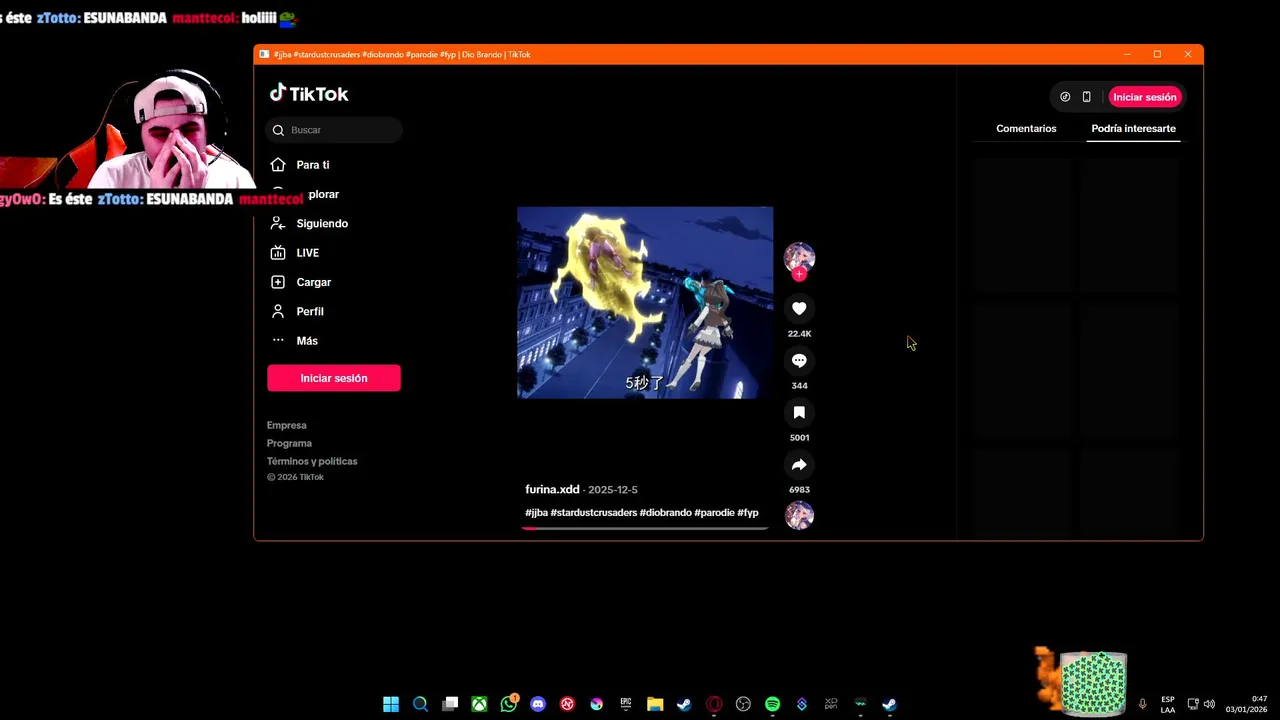1280x720 pixels.
Task: Select the © 2026 TikTok text
Action: click(295, 477)
